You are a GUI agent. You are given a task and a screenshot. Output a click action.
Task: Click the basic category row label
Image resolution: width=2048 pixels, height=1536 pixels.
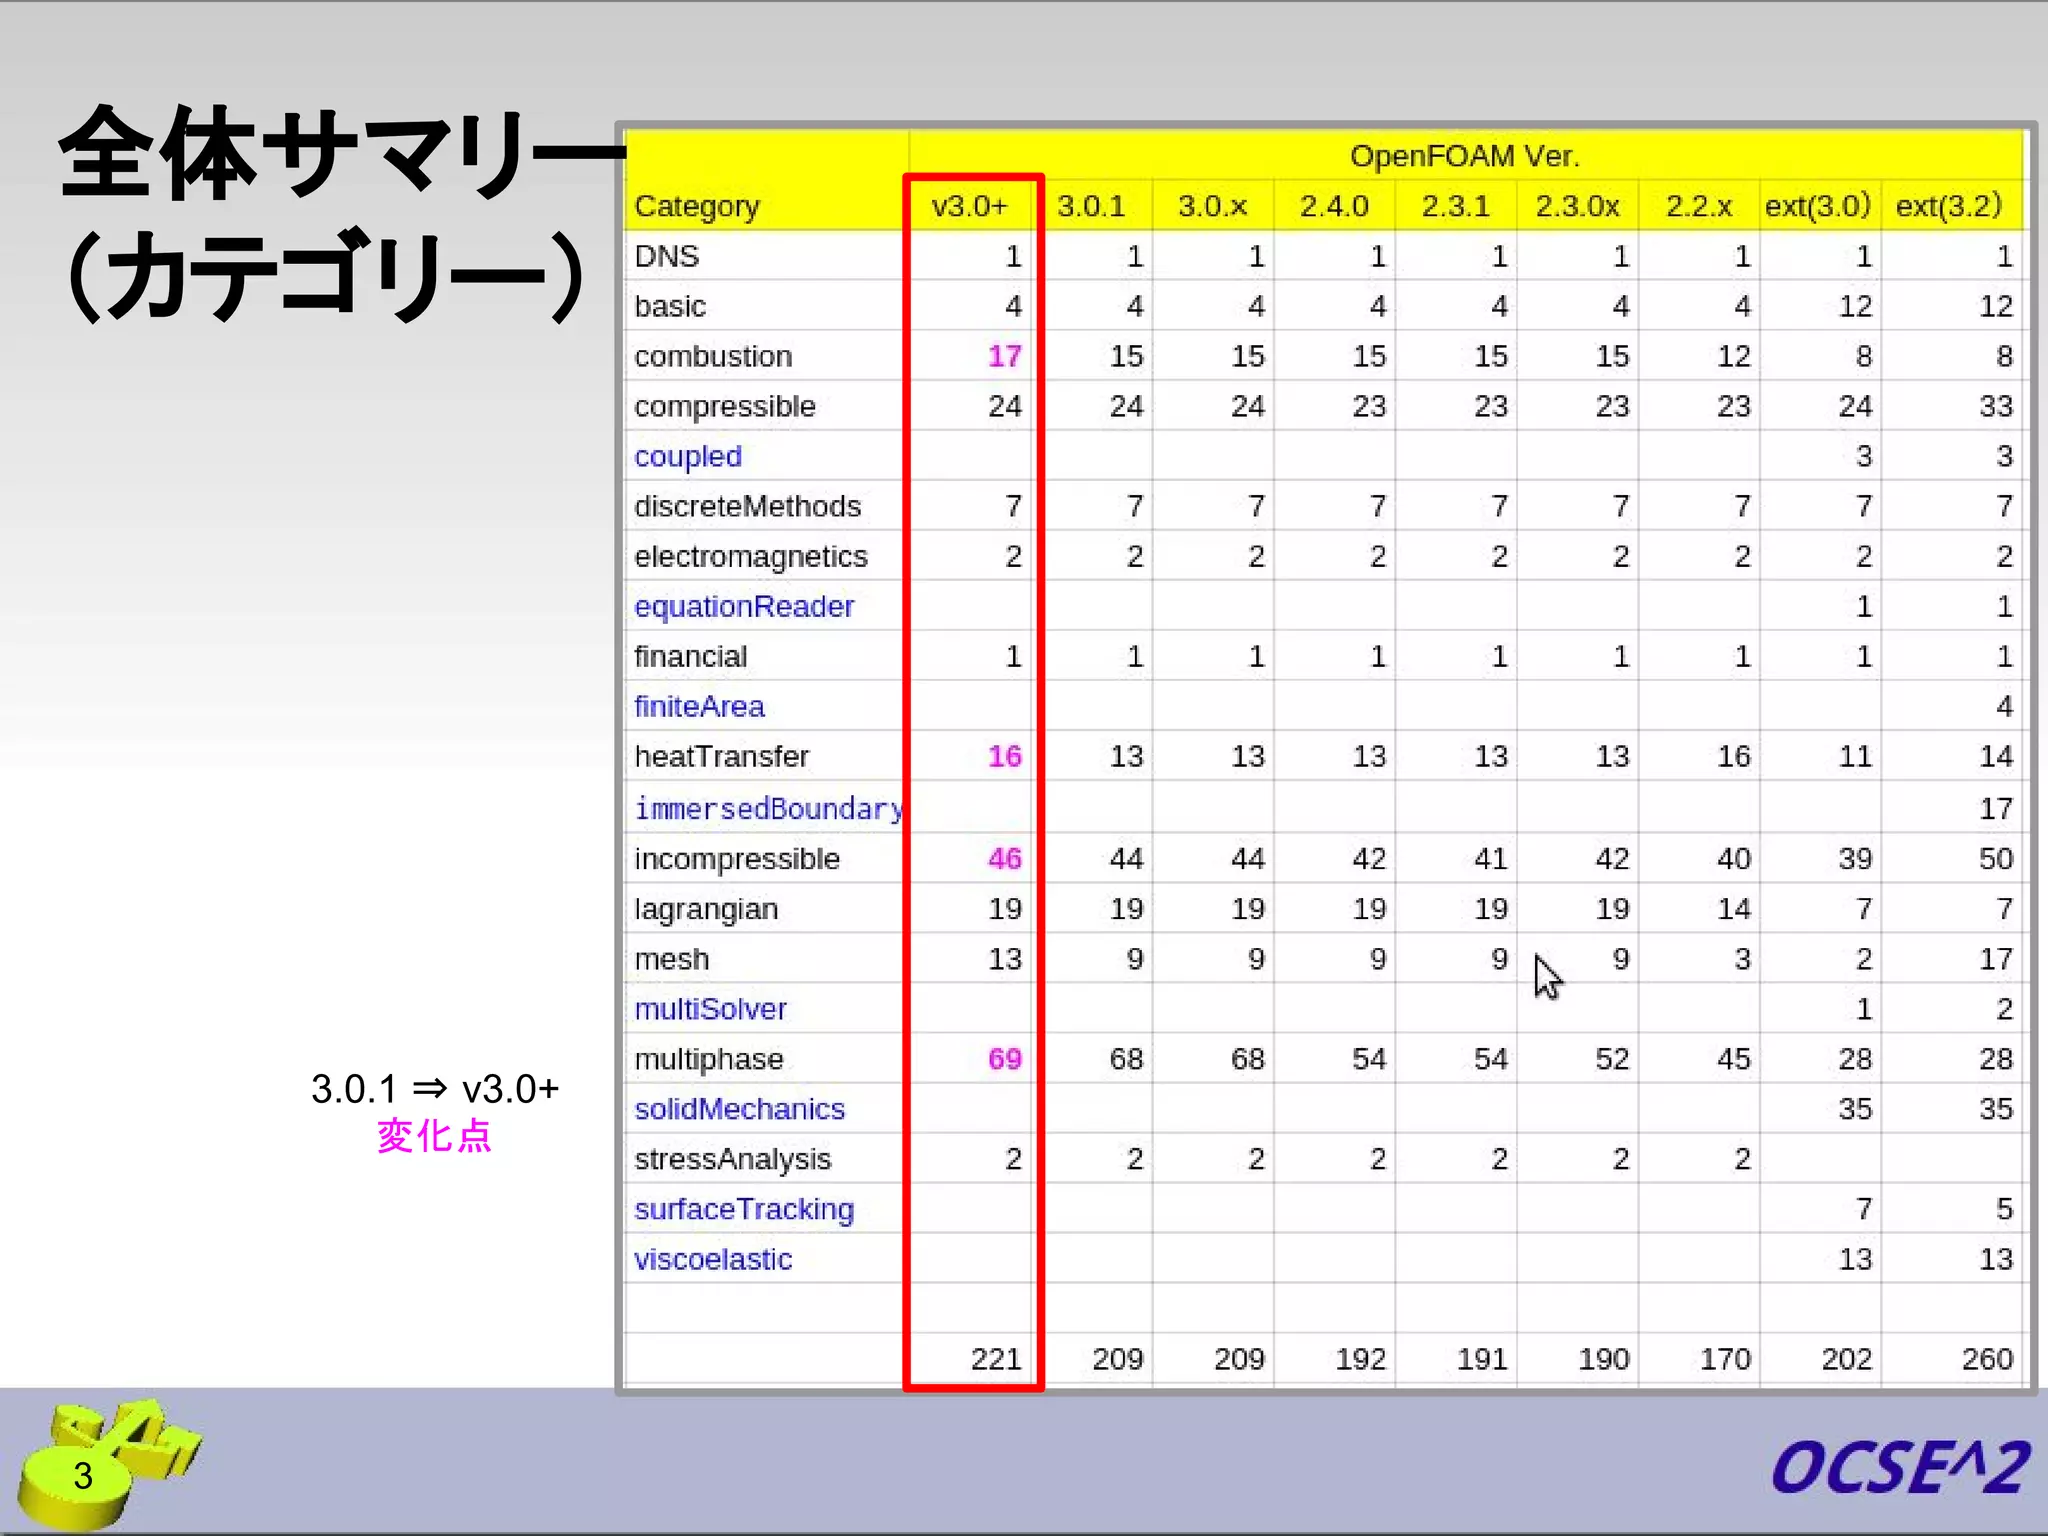(670, 306)
